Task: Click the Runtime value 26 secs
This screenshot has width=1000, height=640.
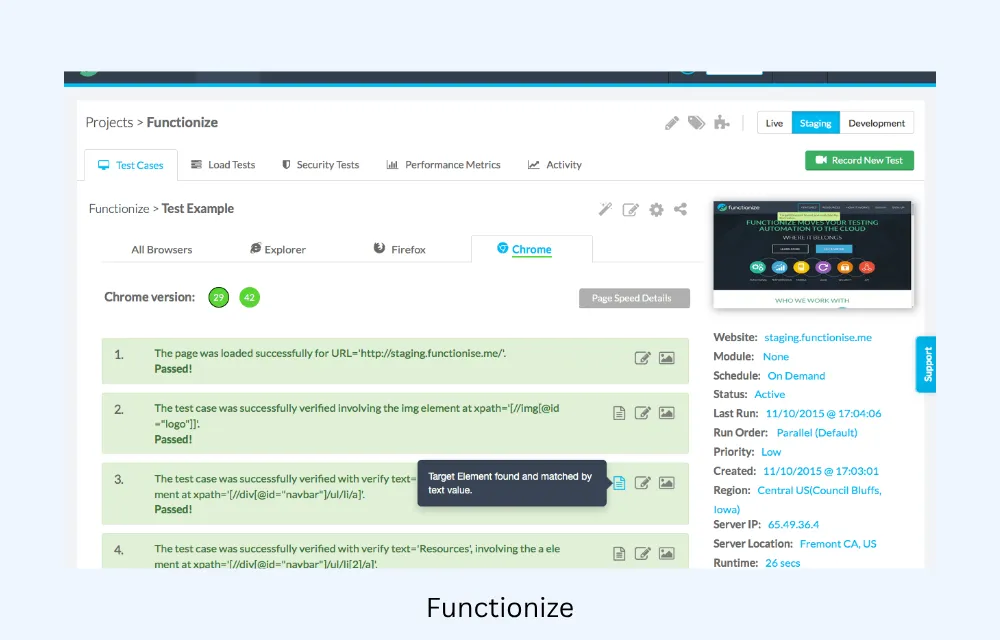Action: tap(783, 563)
